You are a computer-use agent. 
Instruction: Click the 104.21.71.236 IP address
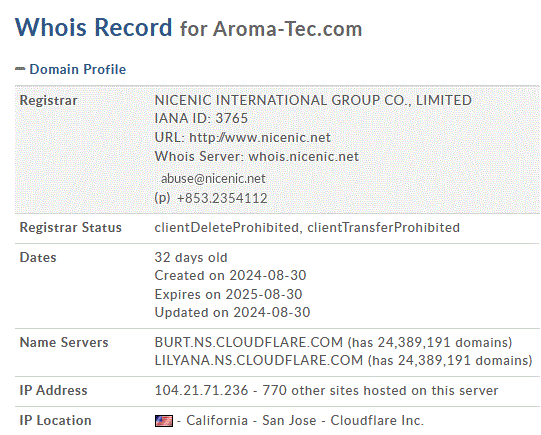(x=201, y=390)
